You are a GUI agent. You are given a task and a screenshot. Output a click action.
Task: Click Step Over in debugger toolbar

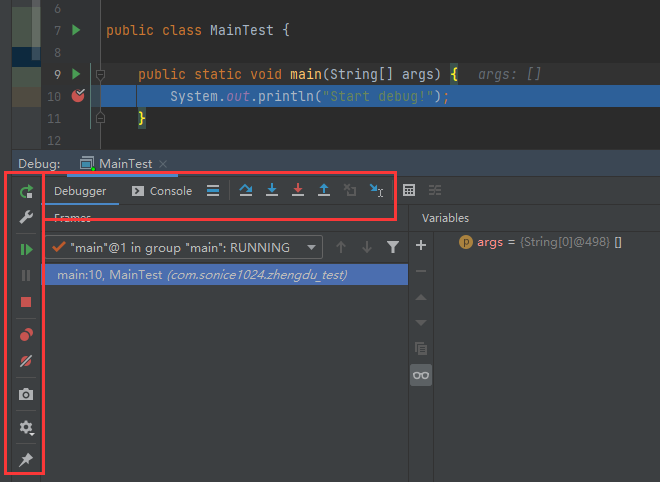coord(246,190)
